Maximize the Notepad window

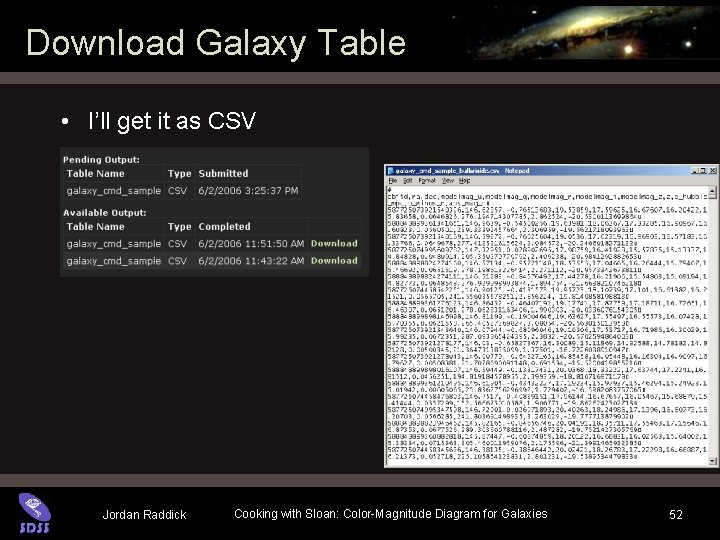pyautogui.click(x=703, y=170)
